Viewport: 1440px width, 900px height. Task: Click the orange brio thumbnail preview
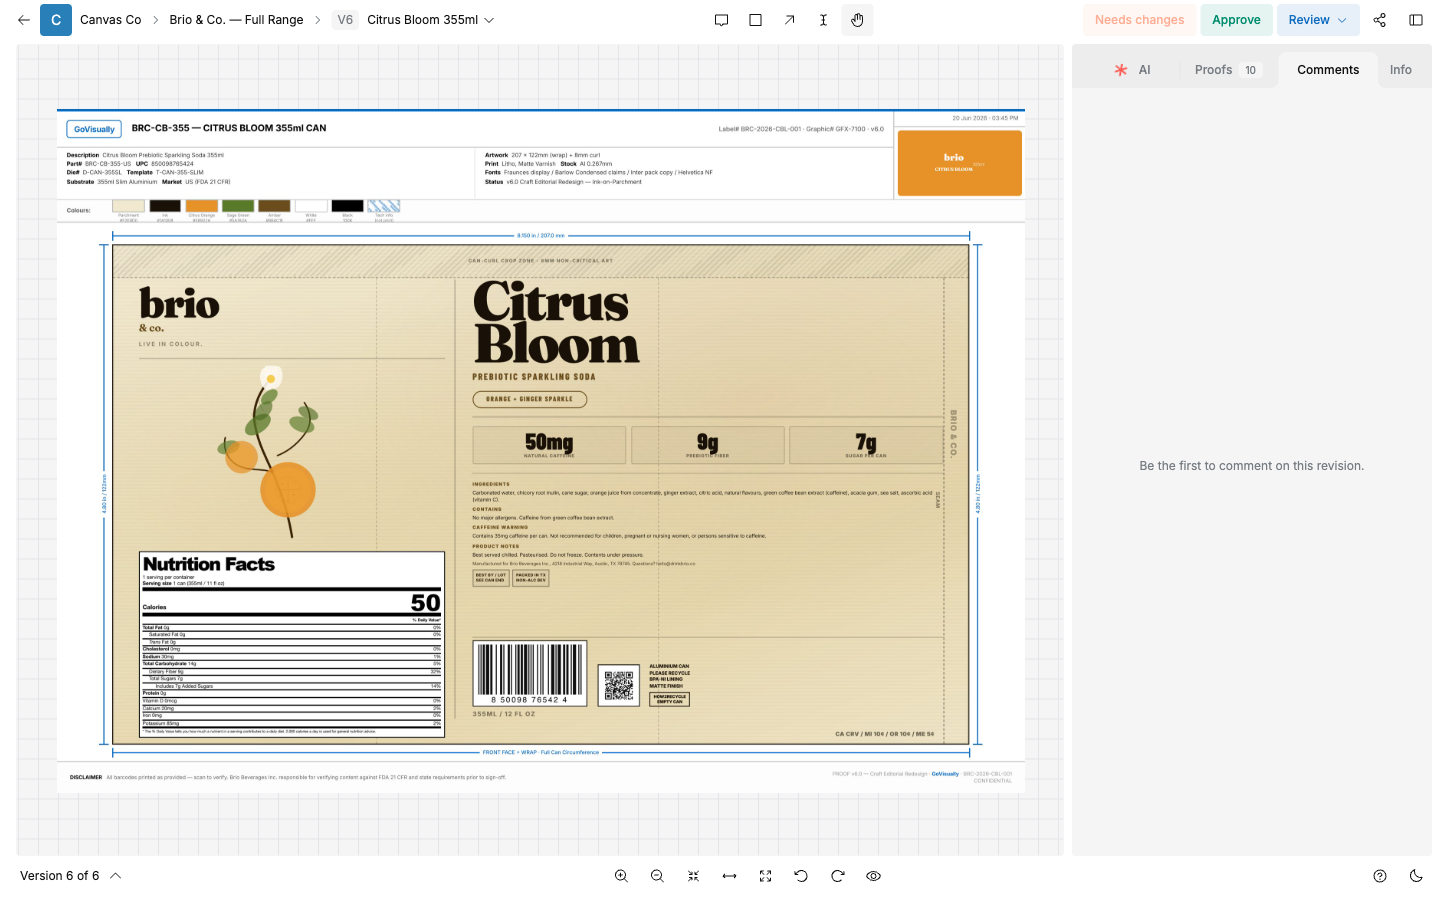[959, 162]
